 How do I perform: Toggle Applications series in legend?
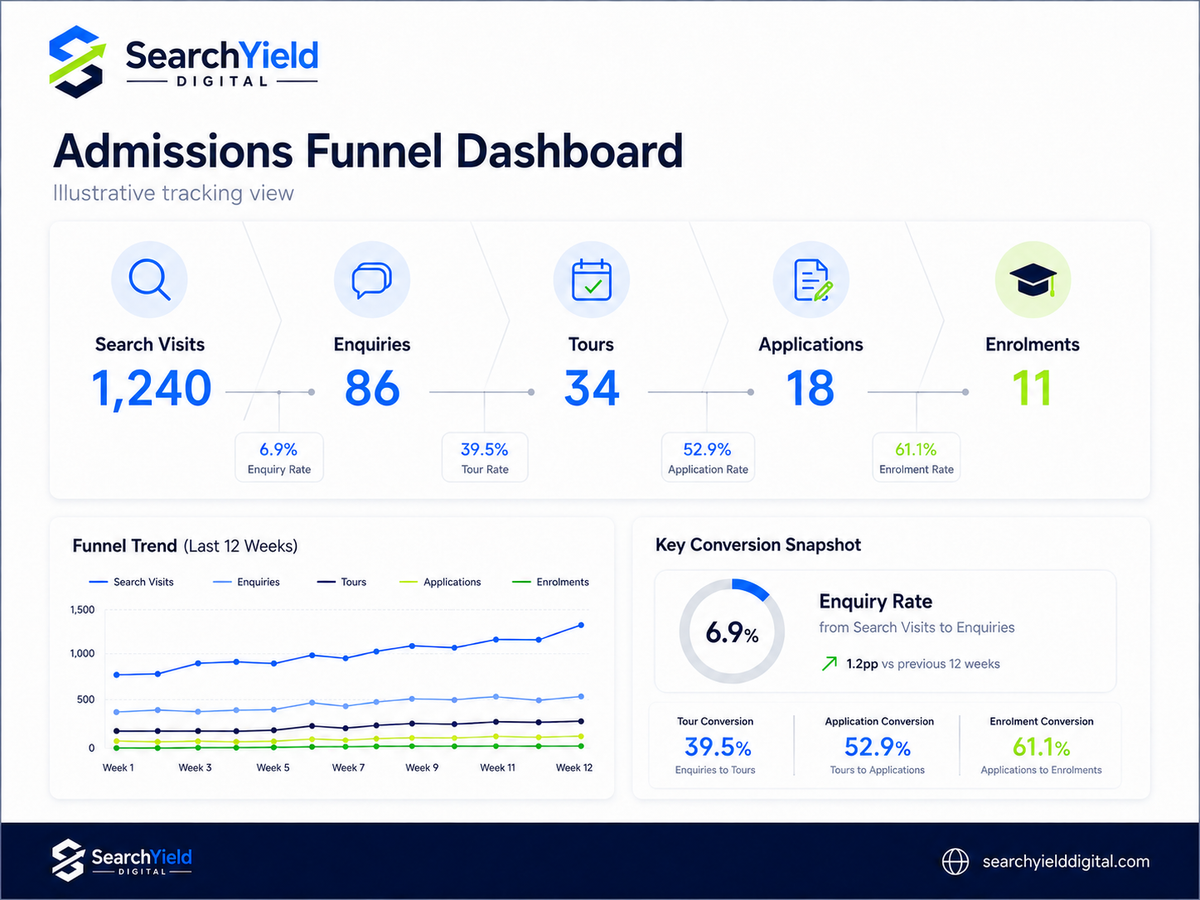tap(440, 582)
